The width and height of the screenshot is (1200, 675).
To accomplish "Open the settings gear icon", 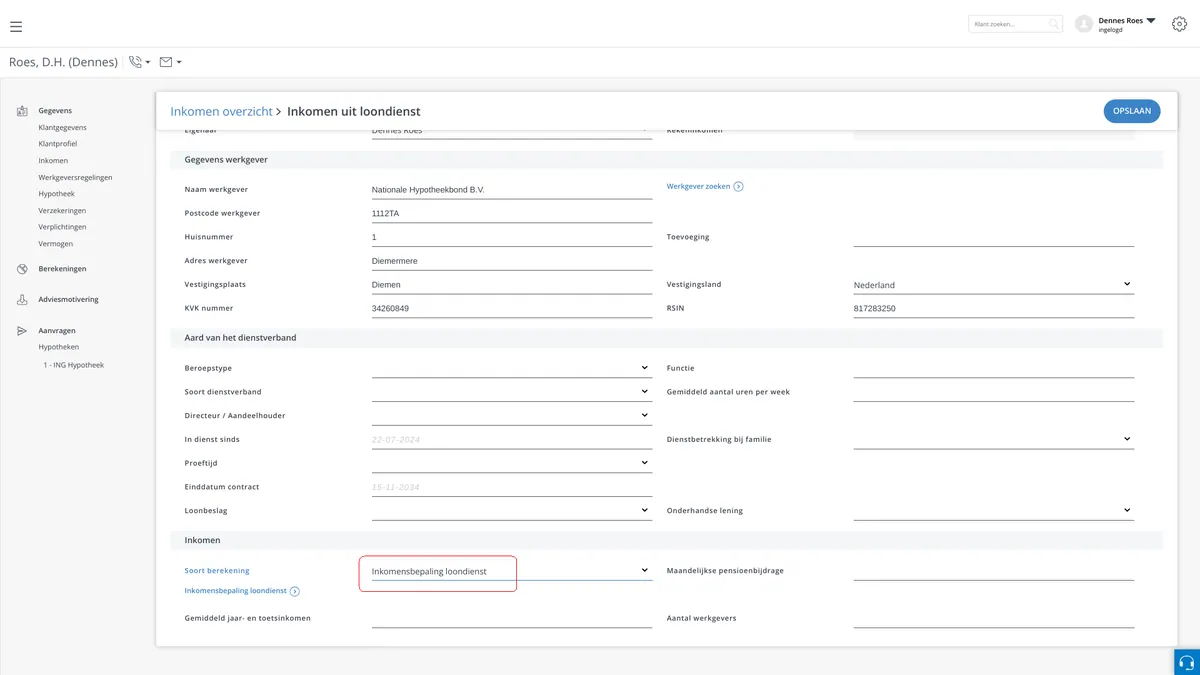I will [x=1179, y=24].
